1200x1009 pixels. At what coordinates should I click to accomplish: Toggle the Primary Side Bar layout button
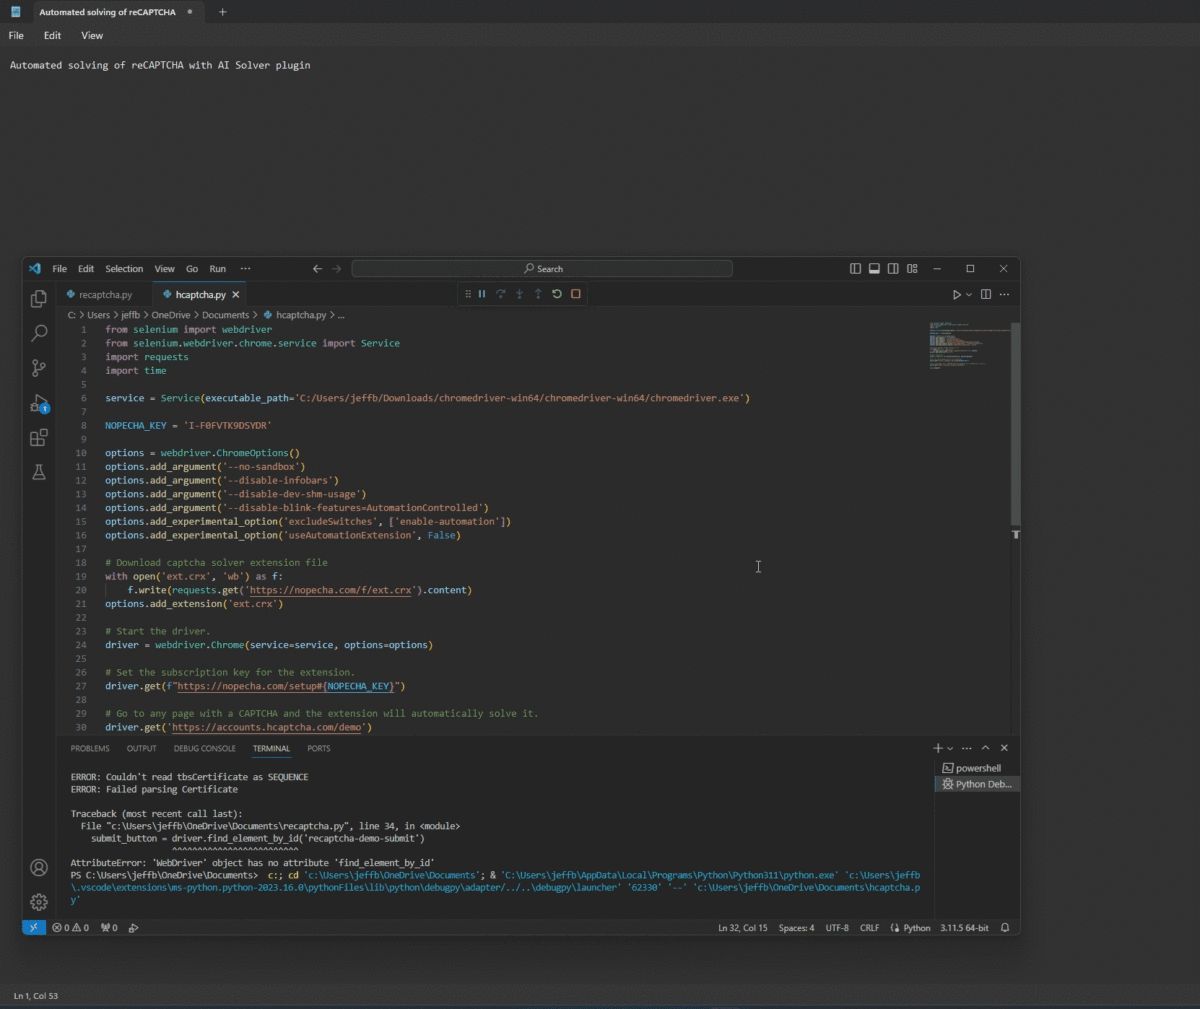coord(855,269)
